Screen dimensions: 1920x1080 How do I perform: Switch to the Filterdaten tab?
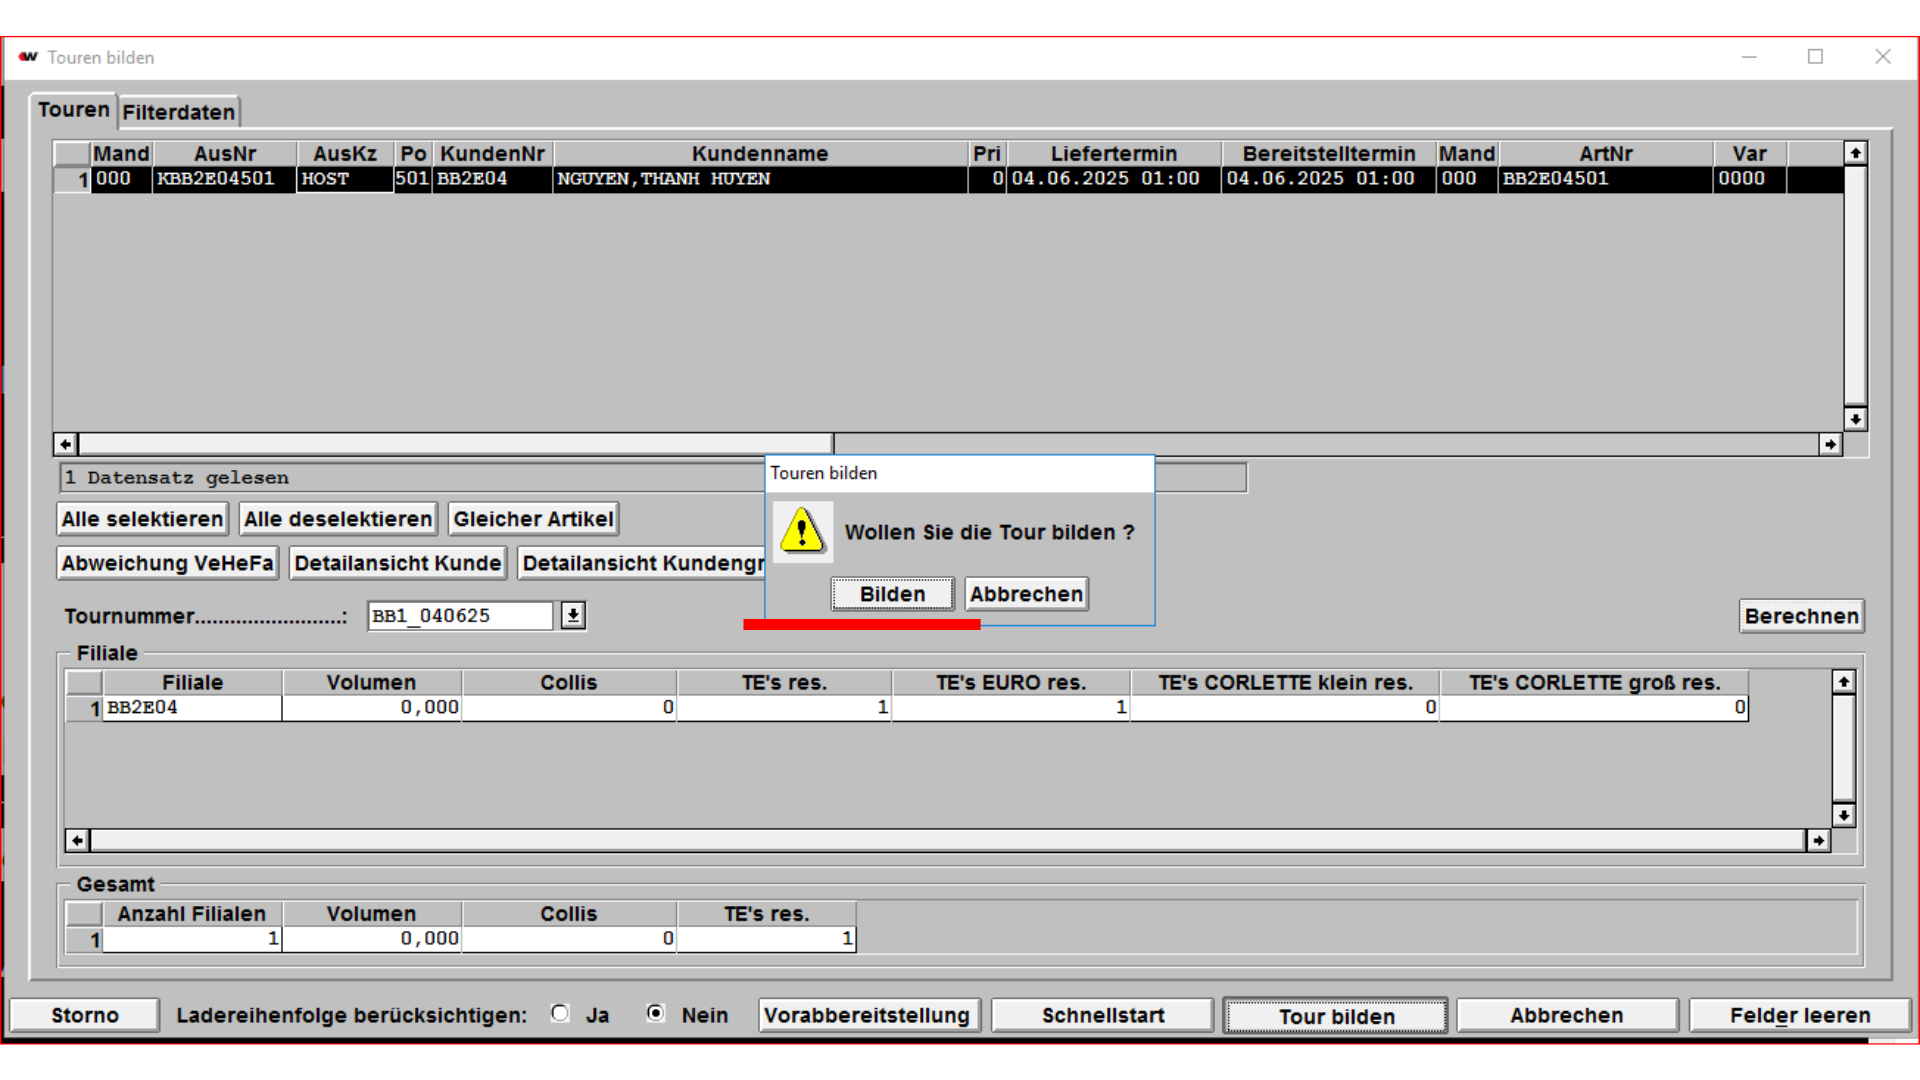pyautogui.click(x=179, y=112)
